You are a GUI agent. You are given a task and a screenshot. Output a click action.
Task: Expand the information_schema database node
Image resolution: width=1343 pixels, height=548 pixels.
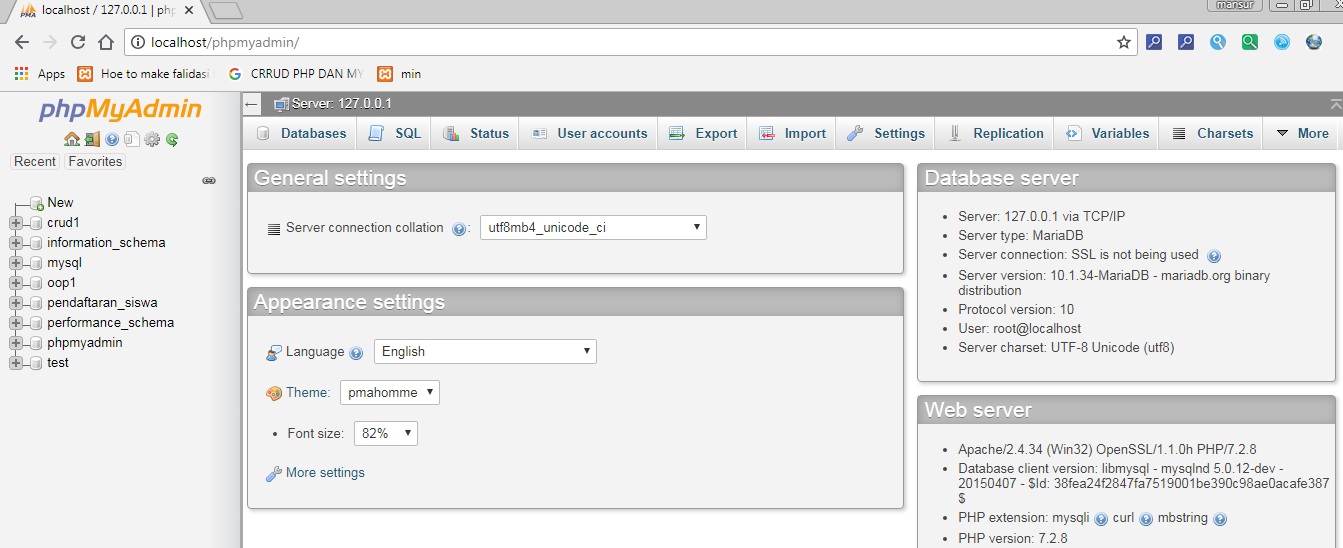coord(16,243)
